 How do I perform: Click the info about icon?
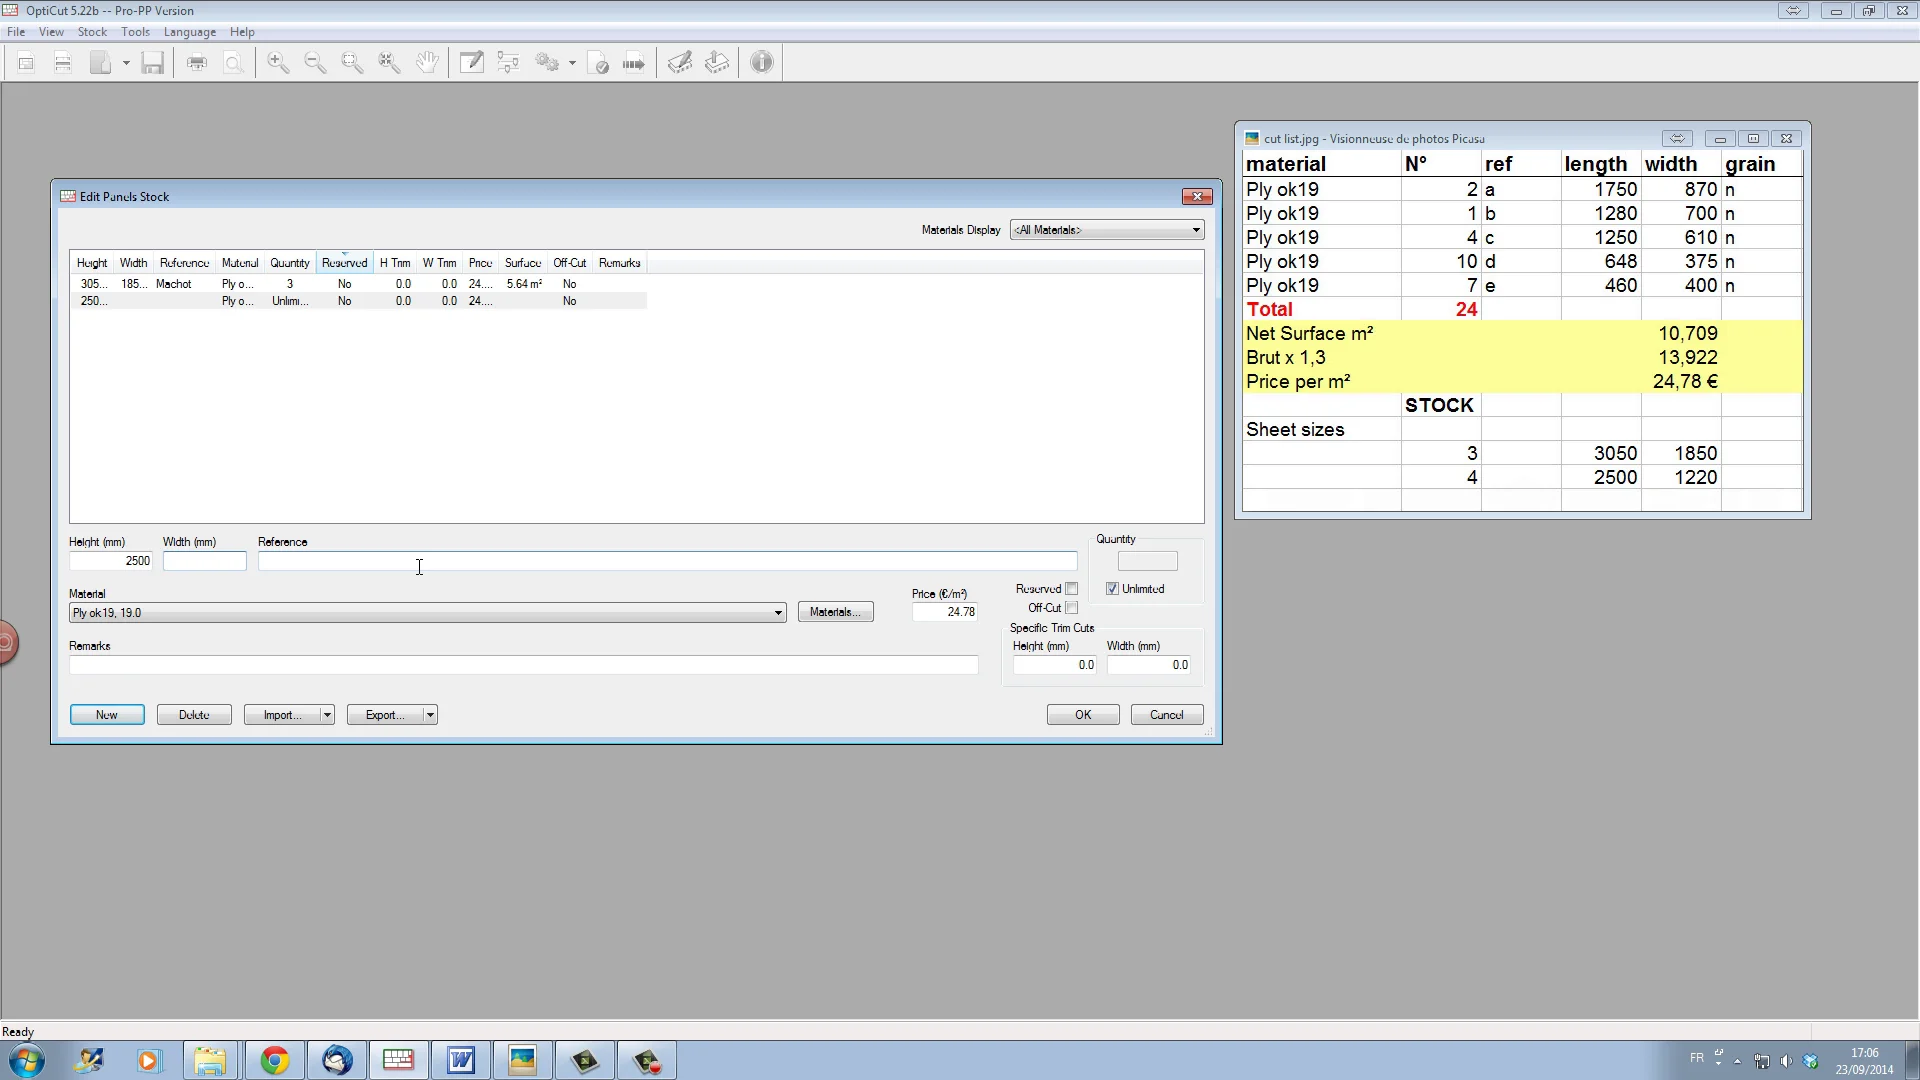[762, 63]
